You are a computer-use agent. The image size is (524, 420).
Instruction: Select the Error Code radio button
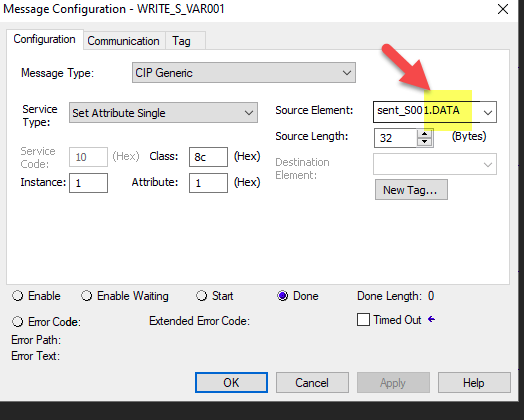17,322
